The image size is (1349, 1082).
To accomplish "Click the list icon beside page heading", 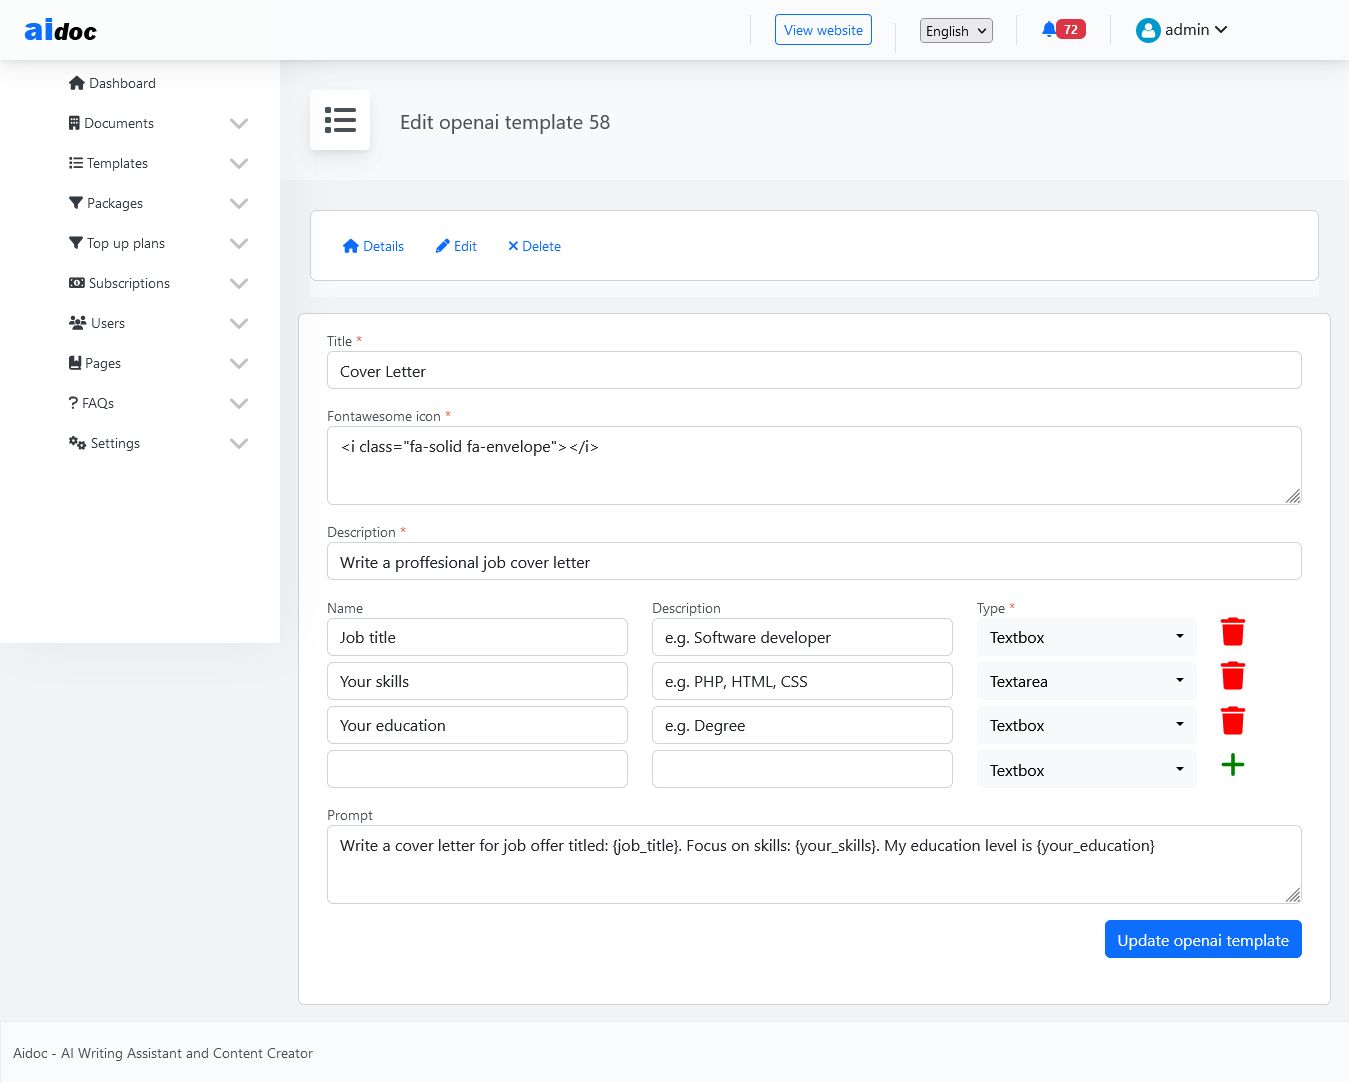I will [340, 120].
